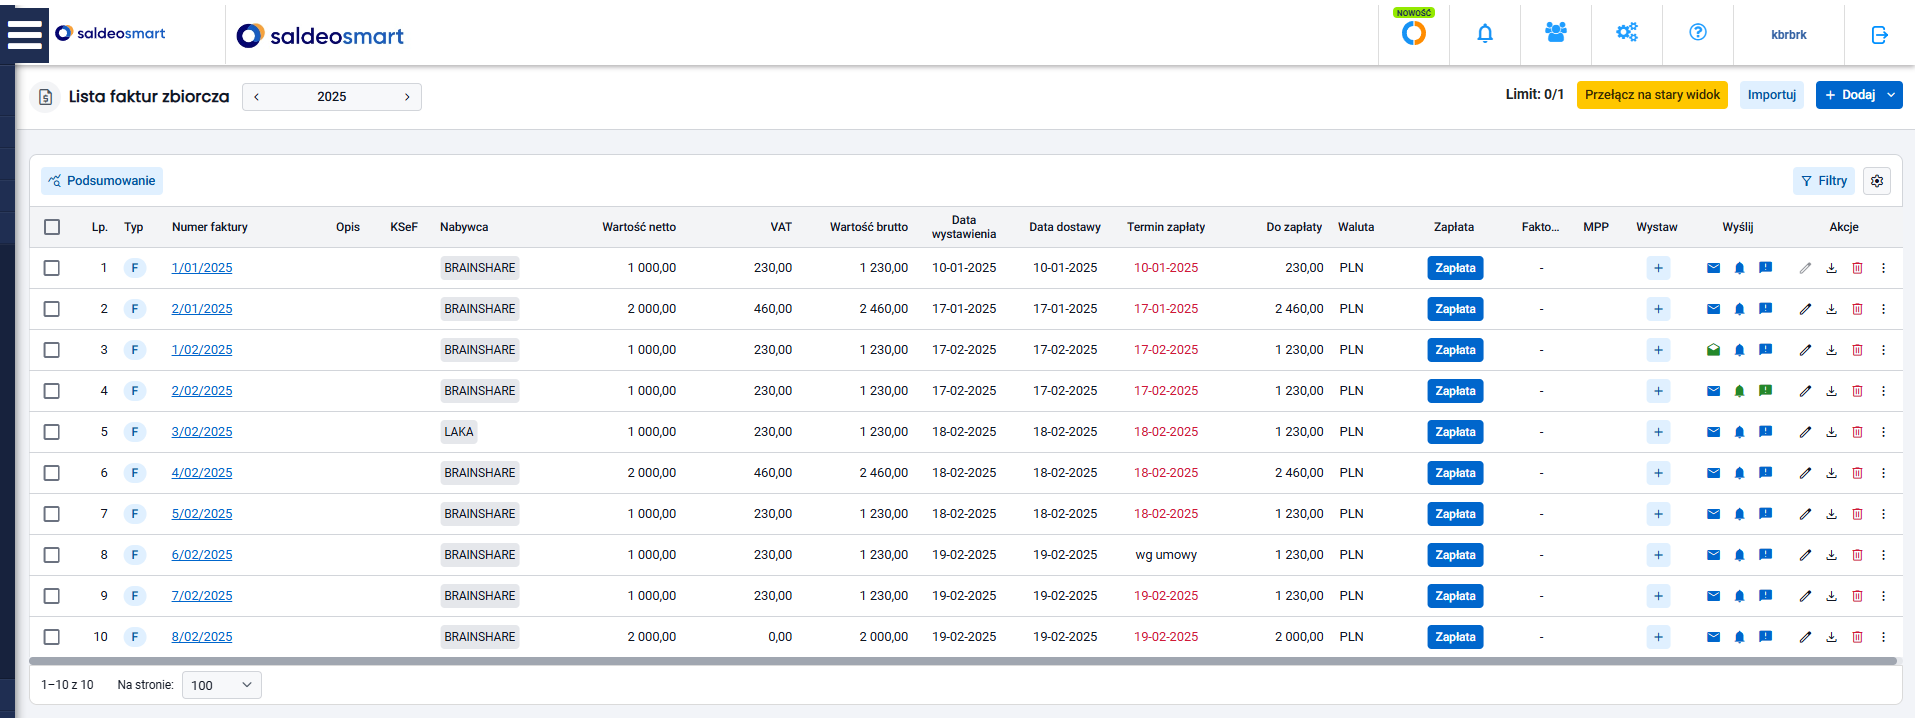Sort by Termin zapłaty column header
Image resolution: width=1915 pixels, height=718 pixels.
pyautogui.click(x=1166, y=227)
